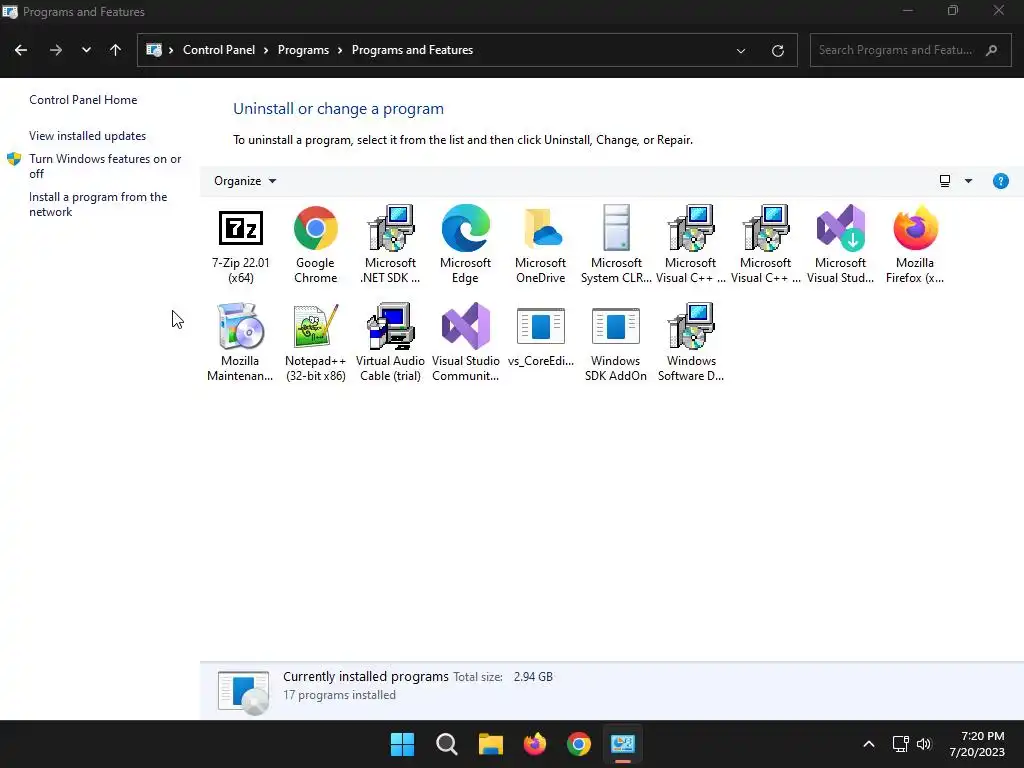Viewport: 1024px width, 768px height.
Task: Refresh the Programs and Features list
Action: (778, 50)
